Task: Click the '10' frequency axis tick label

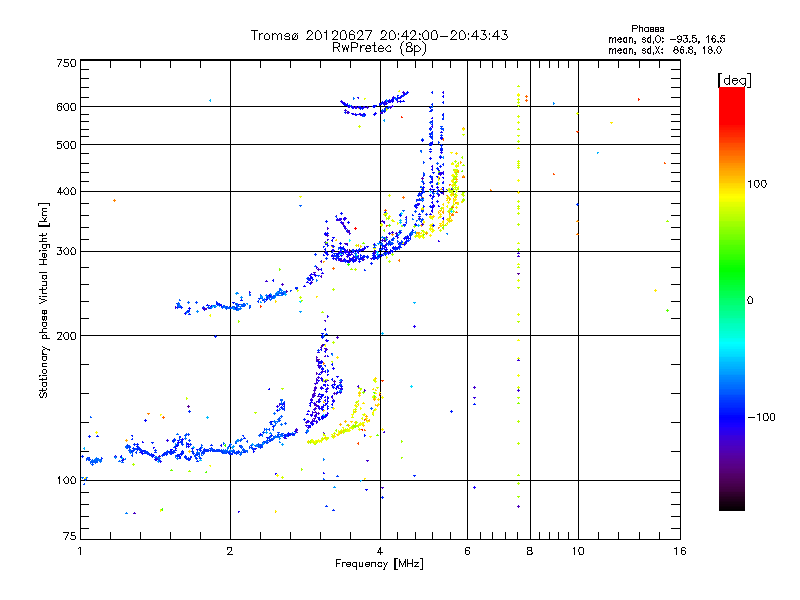Action: pos(578,551)
